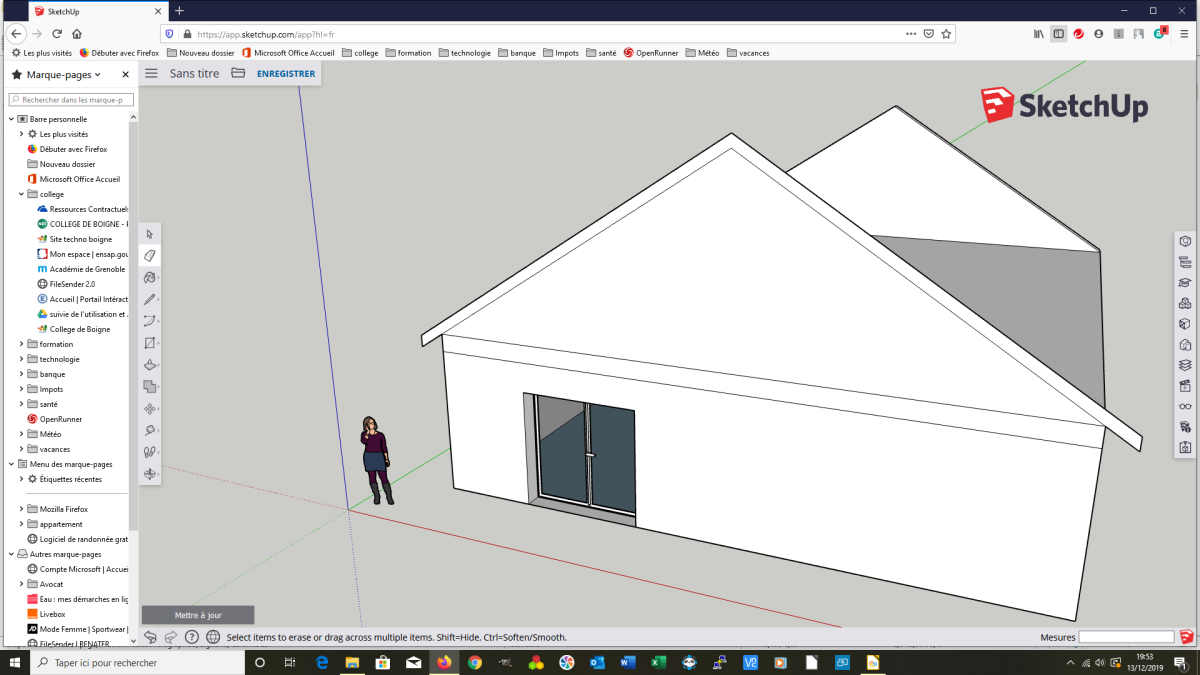Collapse the college bookmark folder

[21, 194]
